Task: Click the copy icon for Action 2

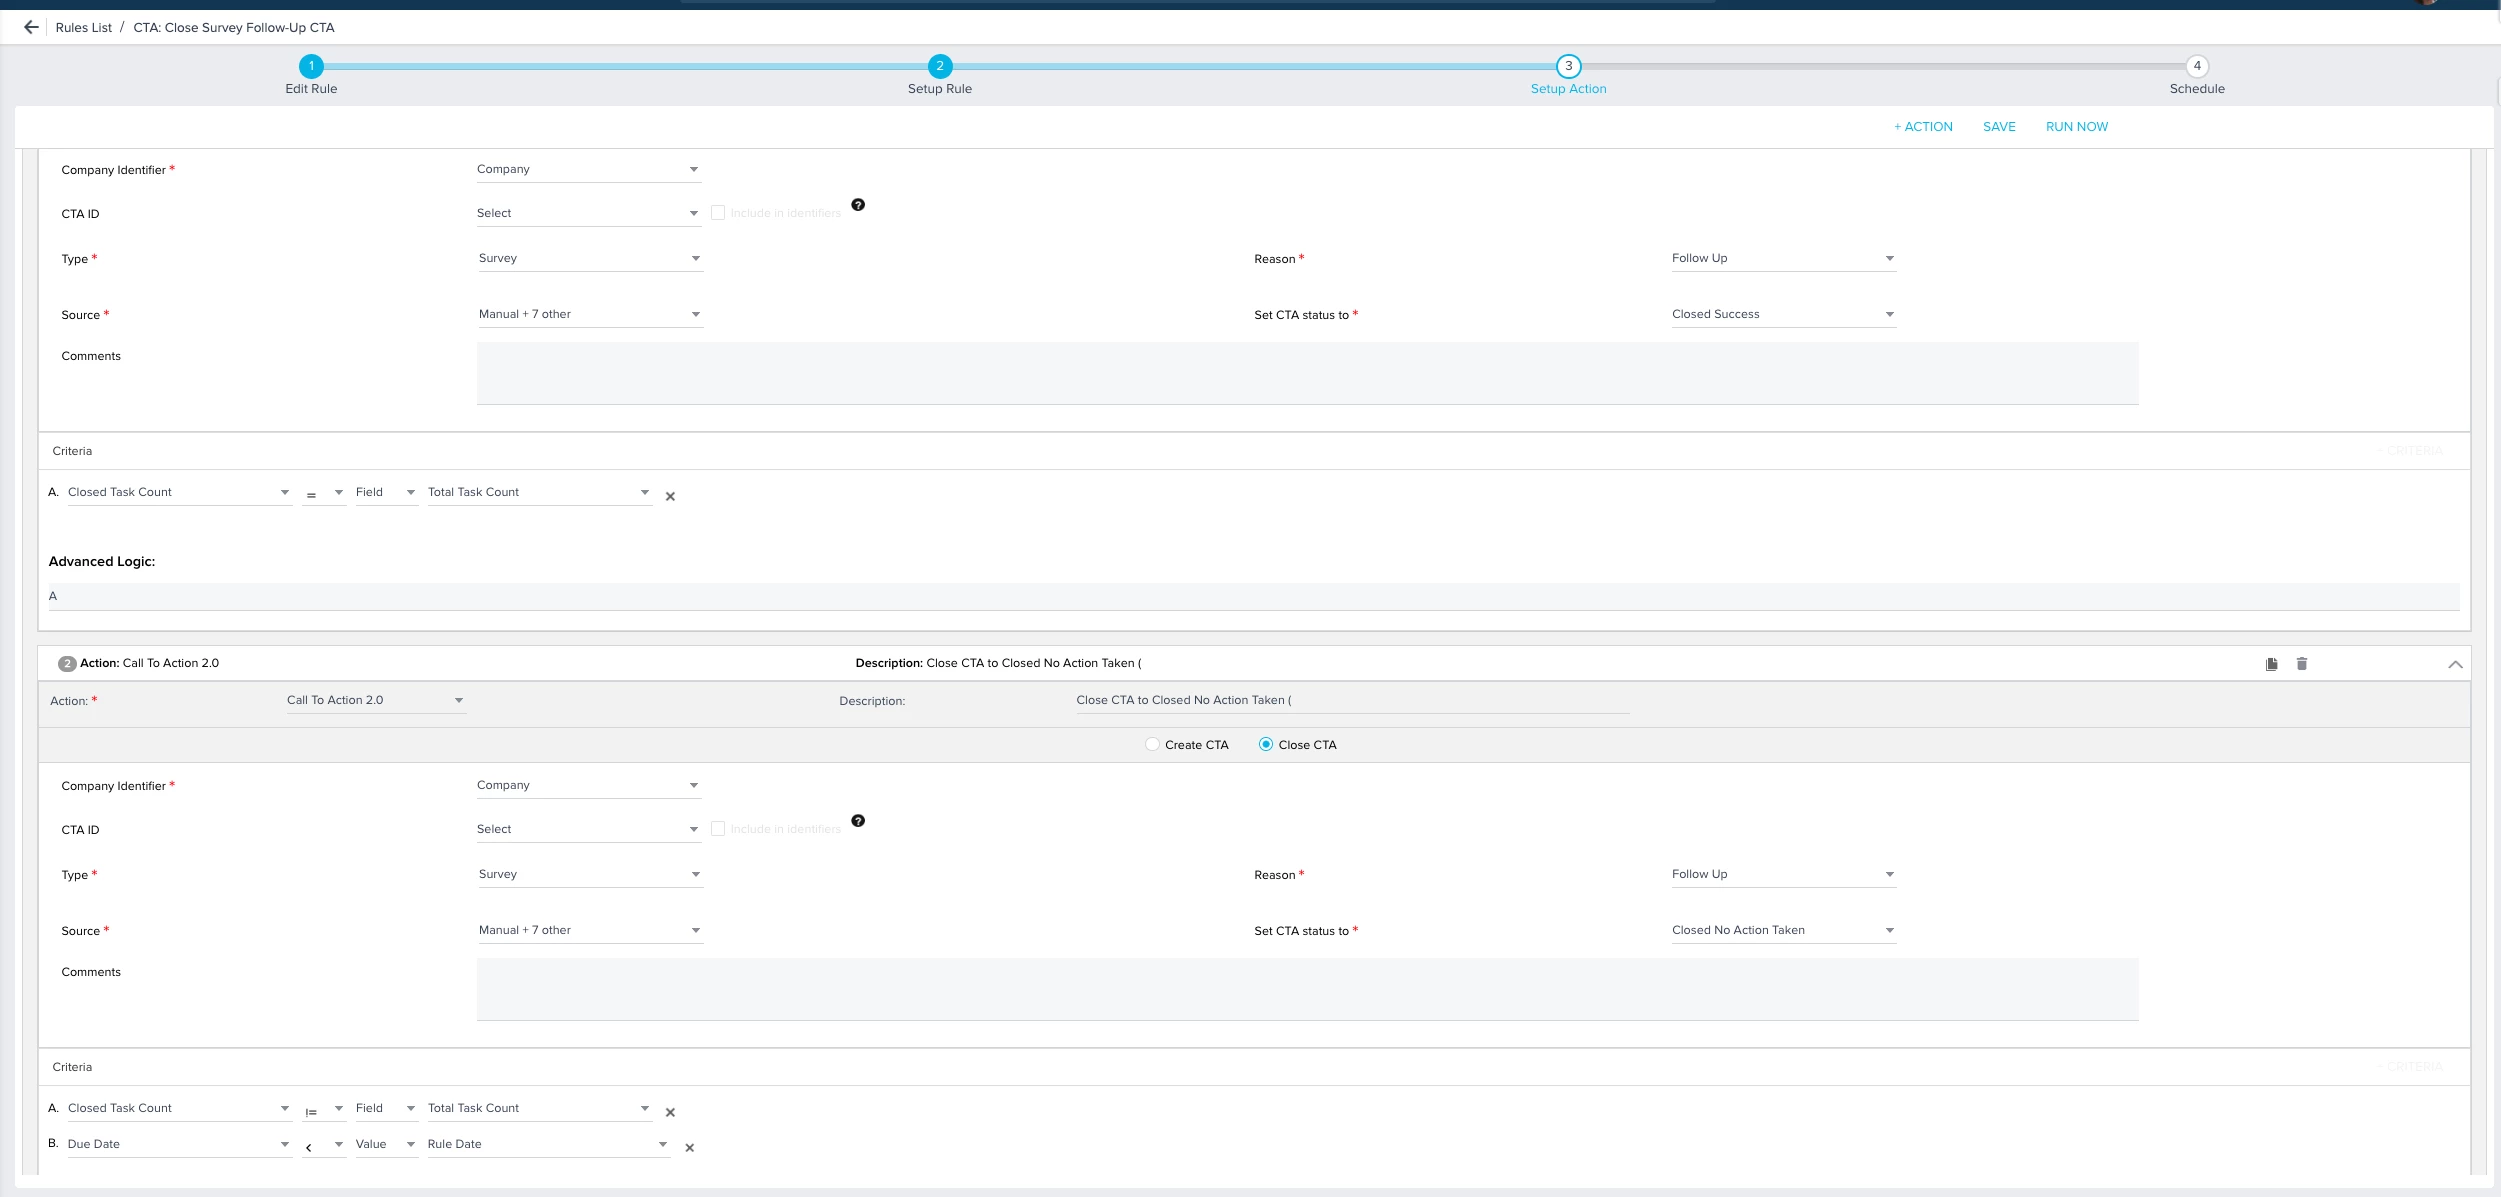Action: pos(2271,664)
